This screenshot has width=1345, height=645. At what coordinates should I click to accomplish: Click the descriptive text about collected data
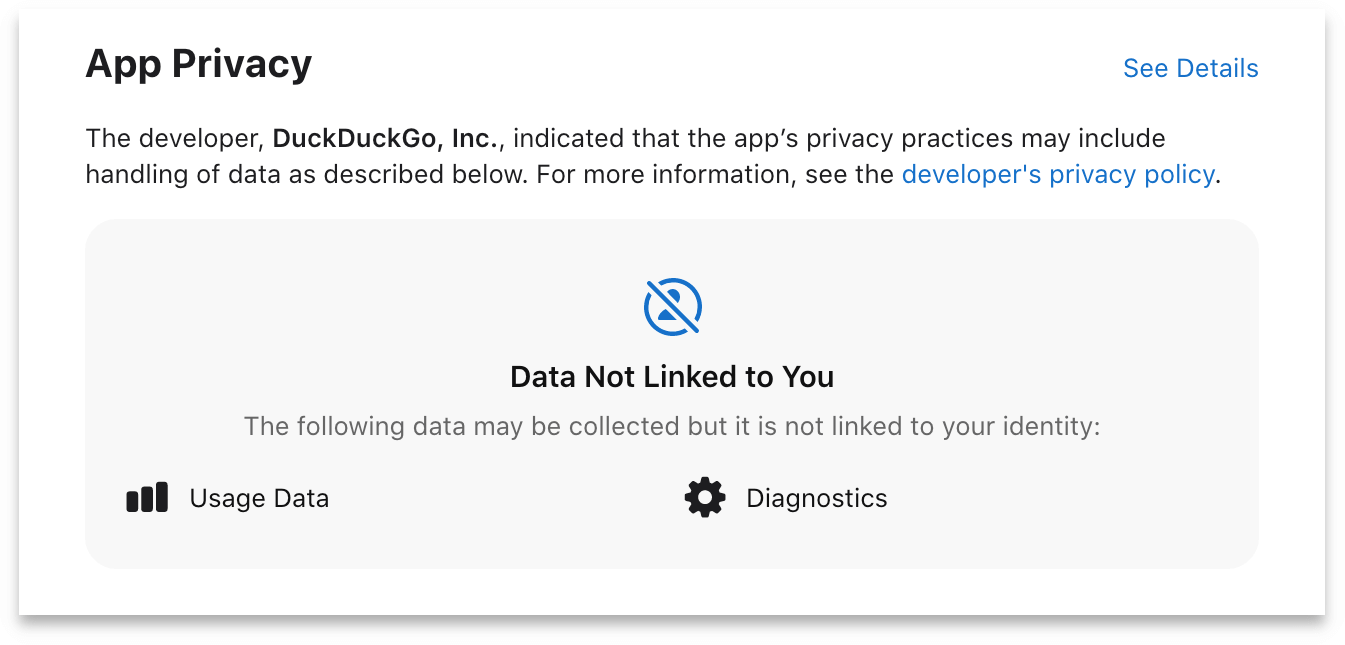tap(672, 425)
